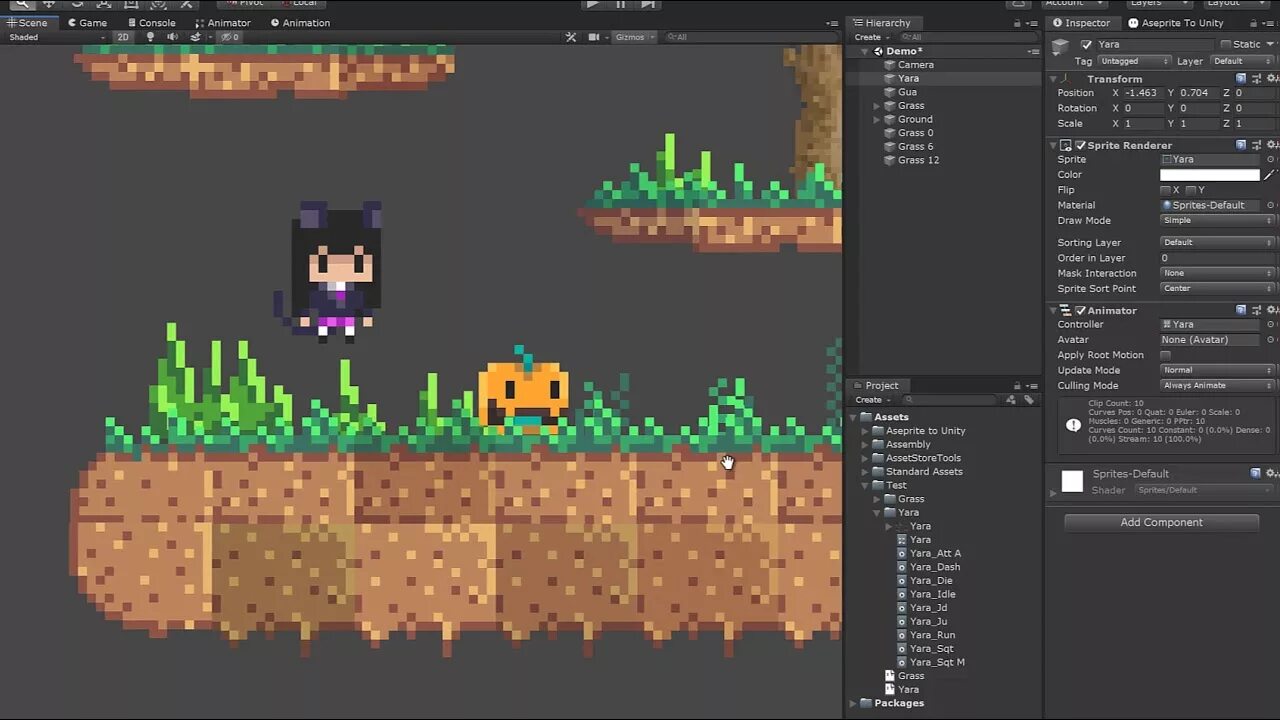
Task: Open Project panel Create menu
Action: 872,400
